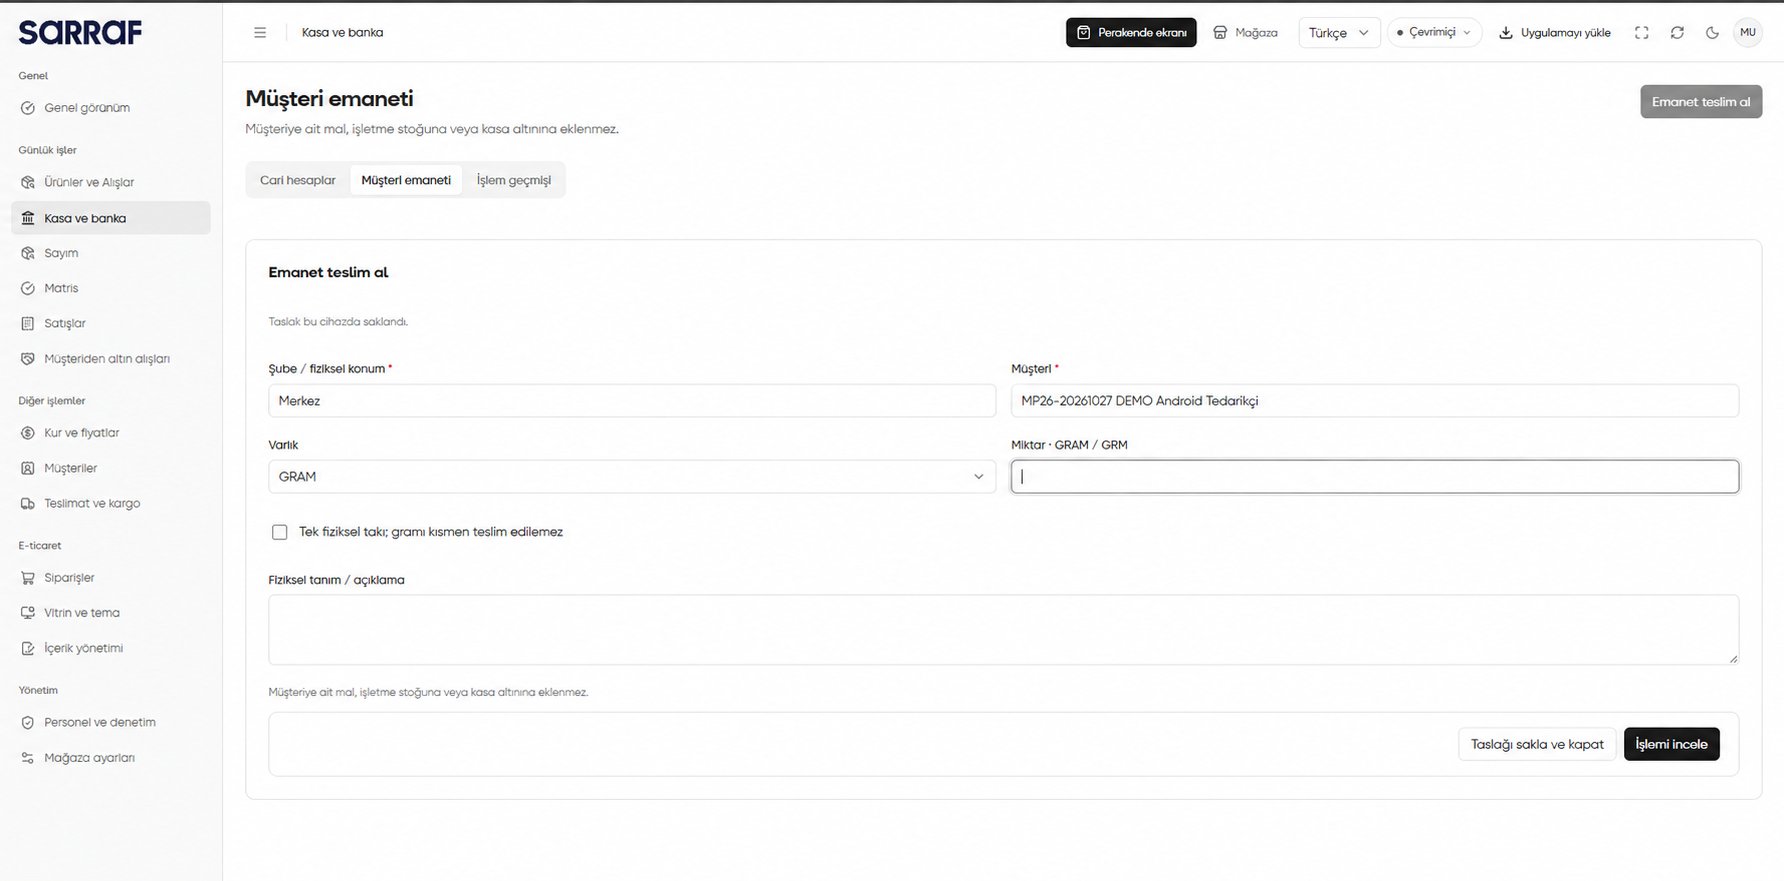
Task: Switch to Cari hesaplar tab
Action: tap(298, 180)
